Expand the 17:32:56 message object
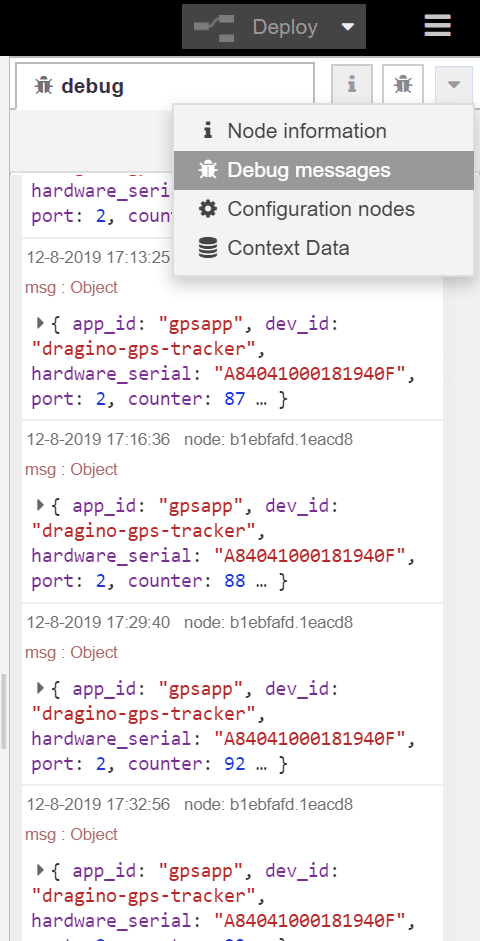Screen dimensions: 480x941 pyautogui.click(x=40, y=870)
